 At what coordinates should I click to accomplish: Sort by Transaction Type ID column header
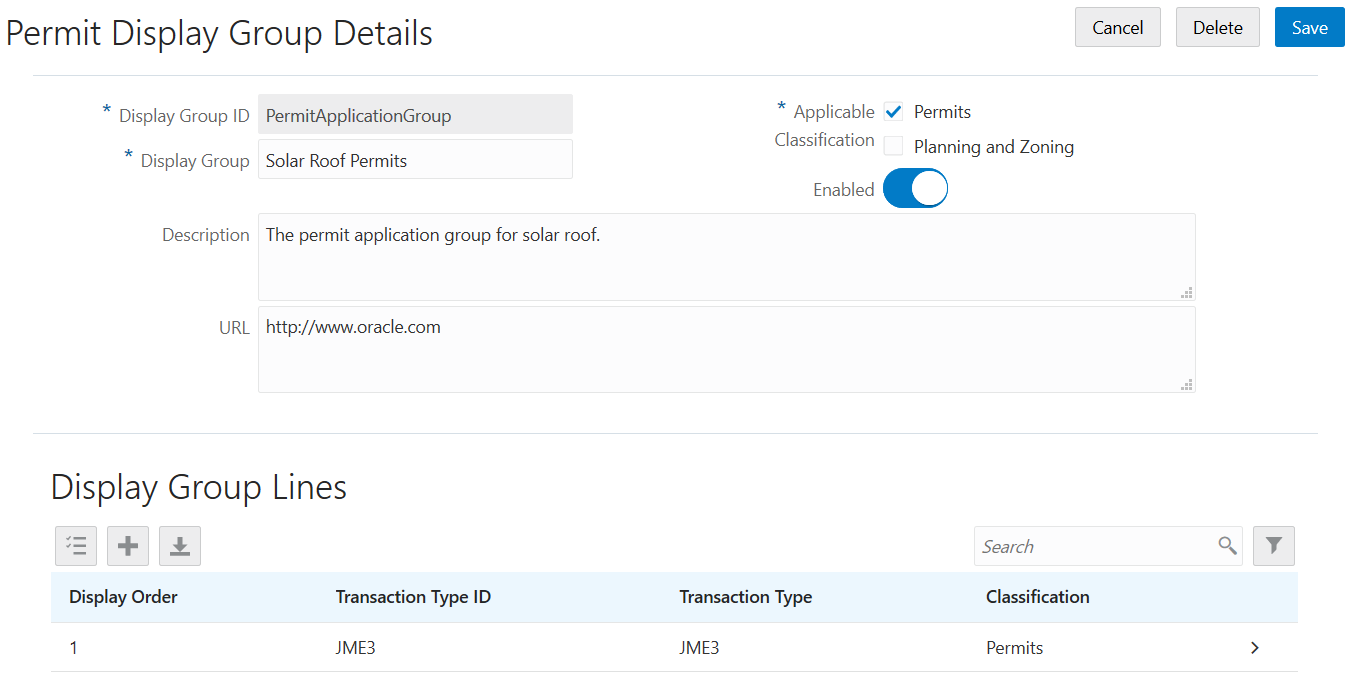(413, 597)
